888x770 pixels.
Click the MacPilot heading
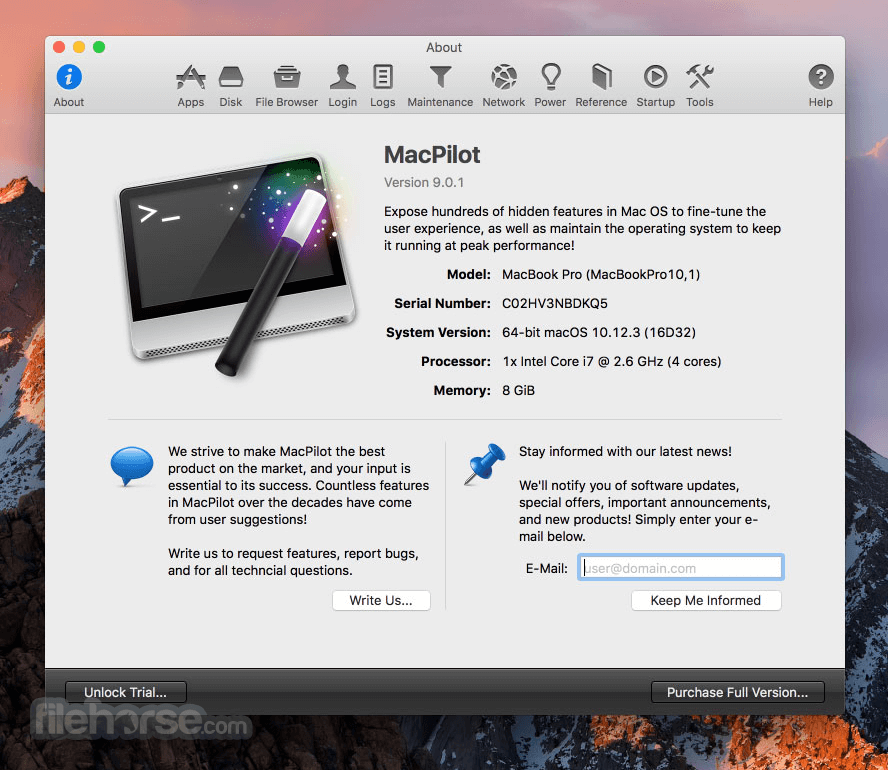(432, 155)
